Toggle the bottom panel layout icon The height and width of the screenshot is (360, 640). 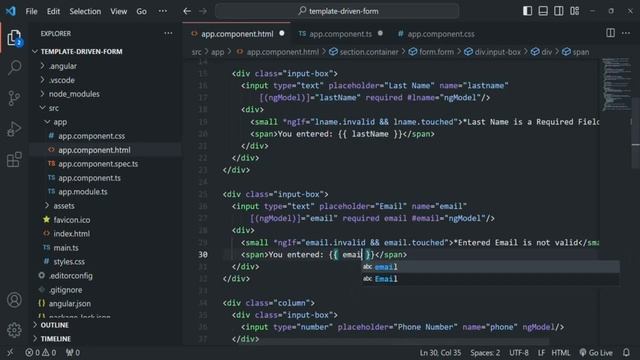click(x=543, y=11)
